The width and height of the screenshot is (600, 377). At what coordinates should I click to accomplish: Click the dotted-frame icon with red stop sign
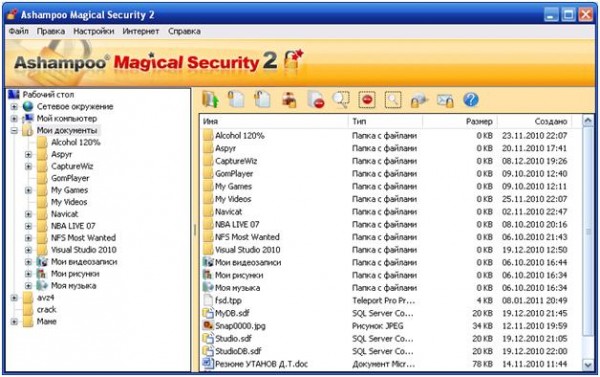[367, 100]
